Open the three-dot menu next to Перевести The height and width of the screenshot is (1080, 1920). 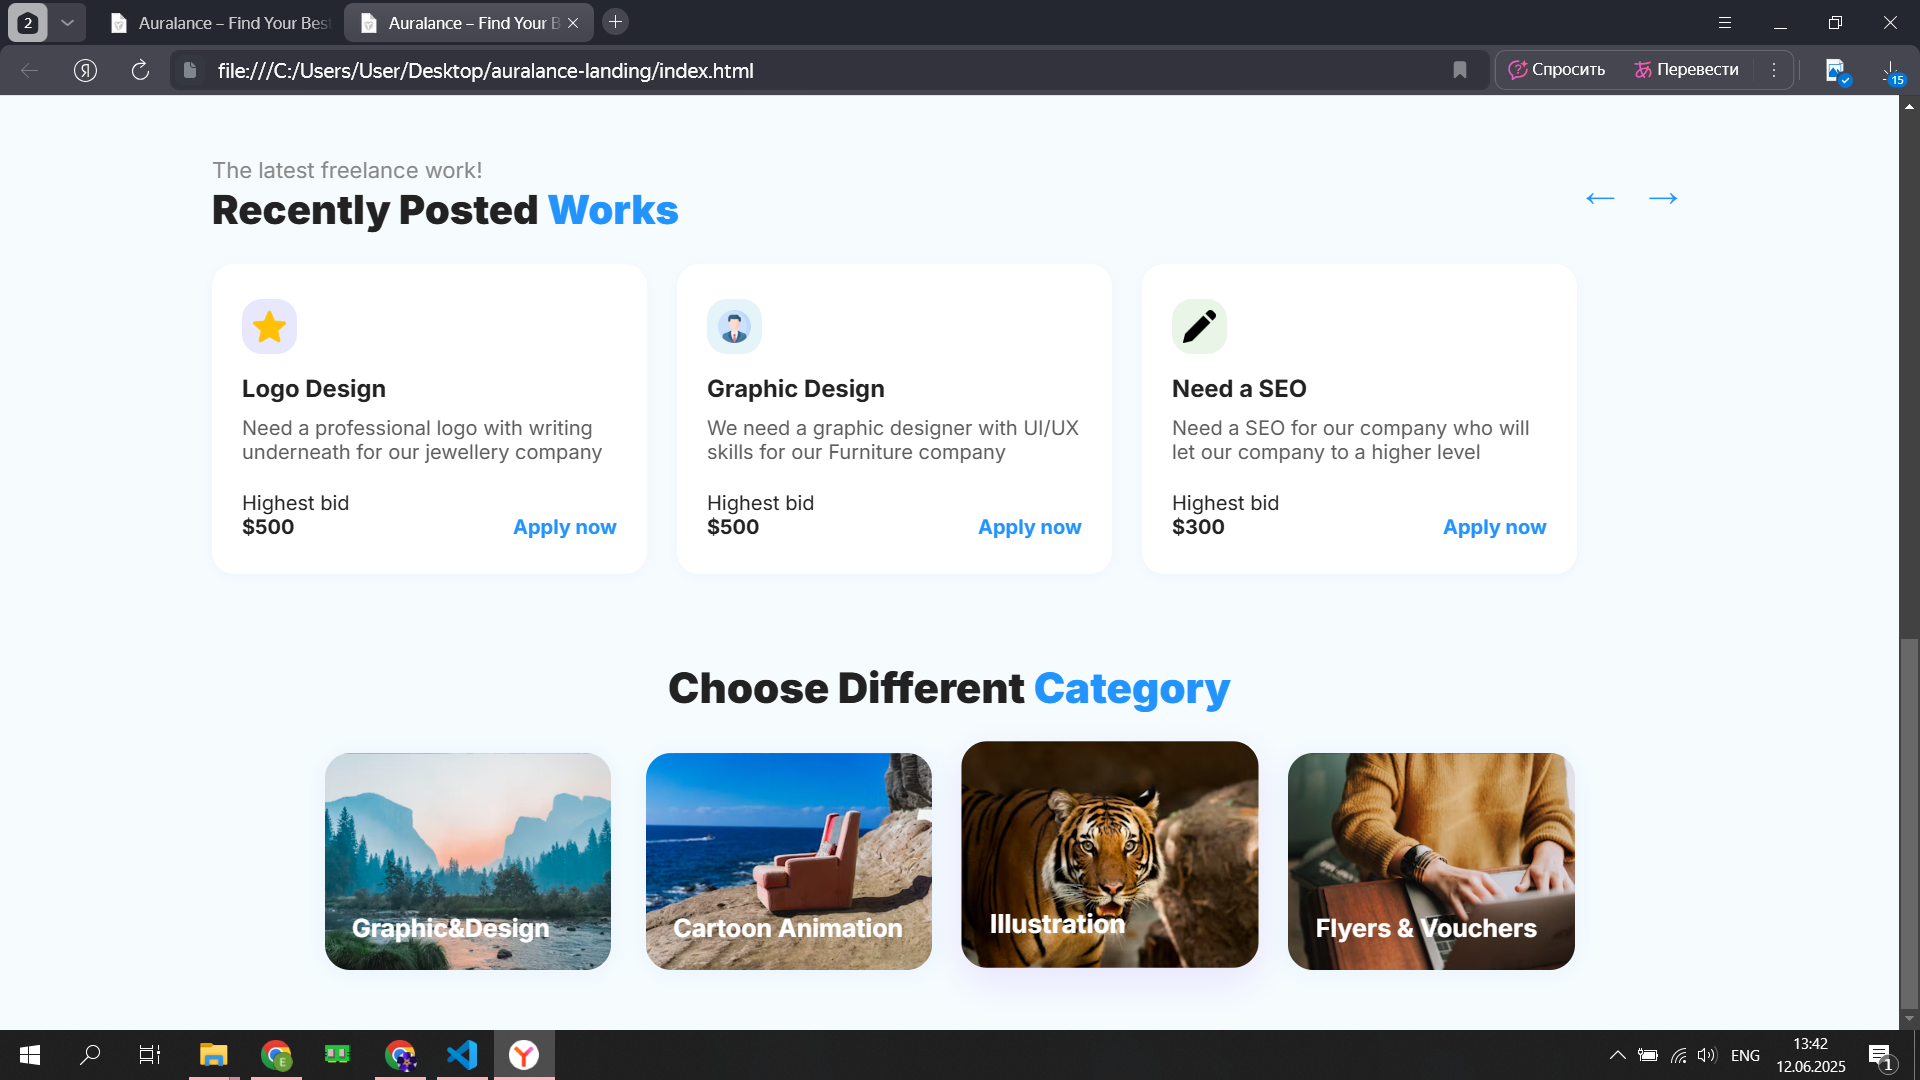point(1774,70)
